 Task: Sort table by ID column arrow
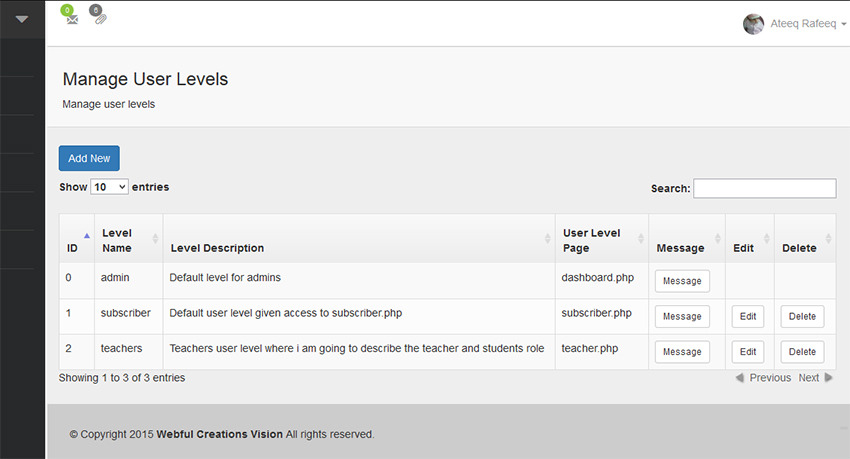coord(87,236)
